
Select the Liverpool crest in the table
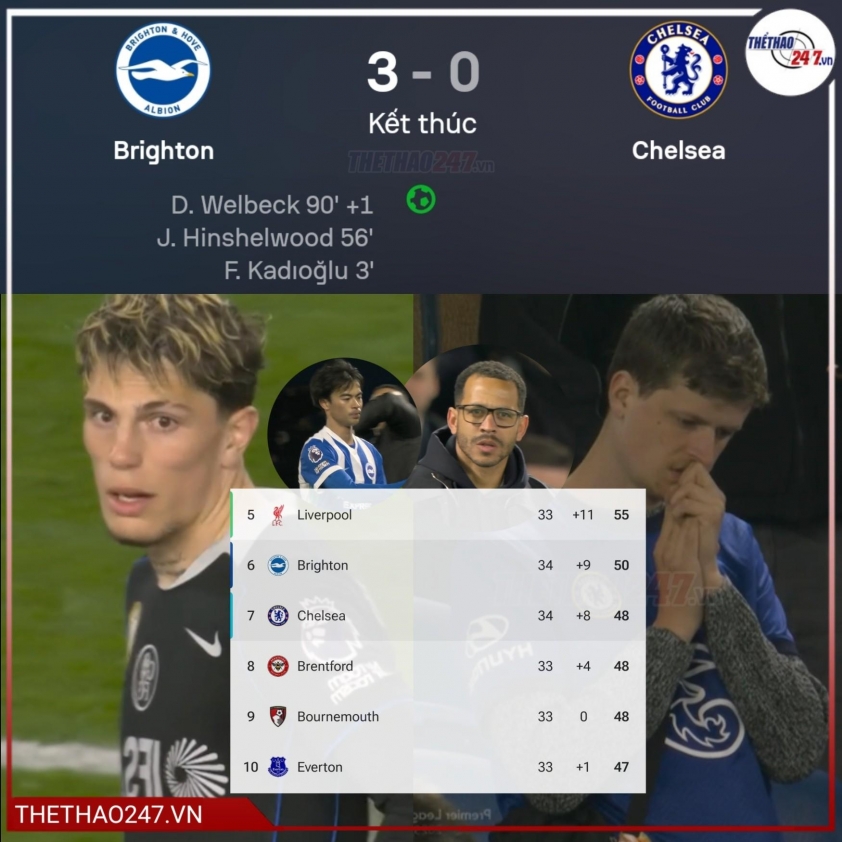point(278,515)
